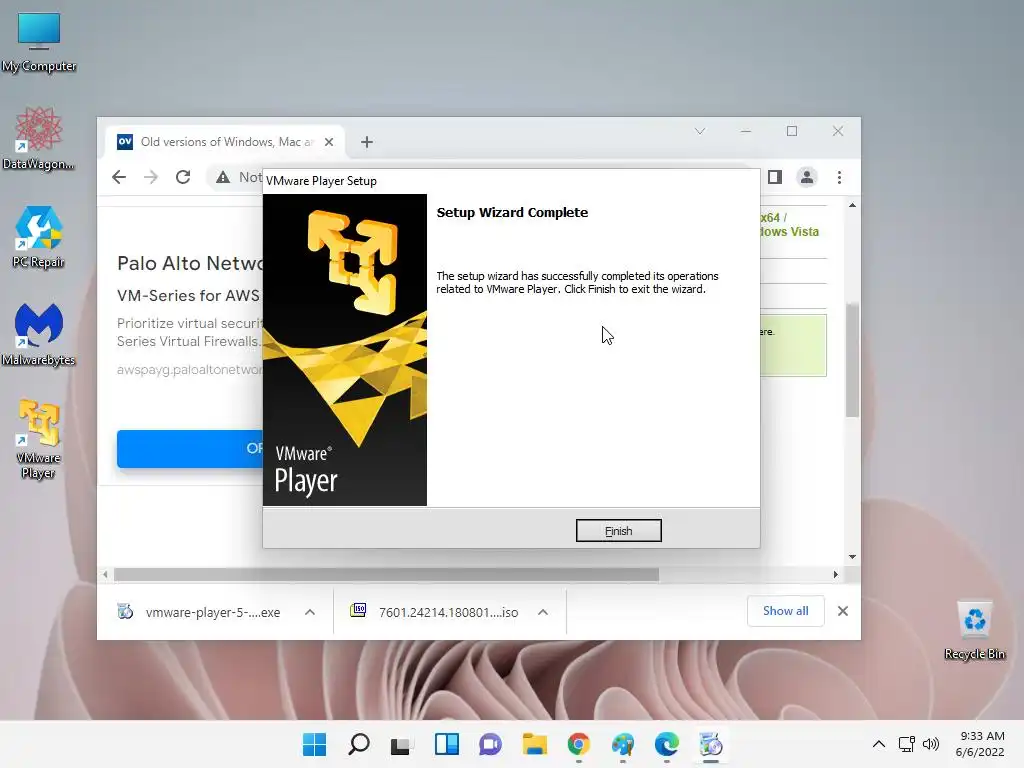Switch to Old versions of Windows tab
Image resolution: width=1024 pixels, height=768 pixels.
pos(224,142)
